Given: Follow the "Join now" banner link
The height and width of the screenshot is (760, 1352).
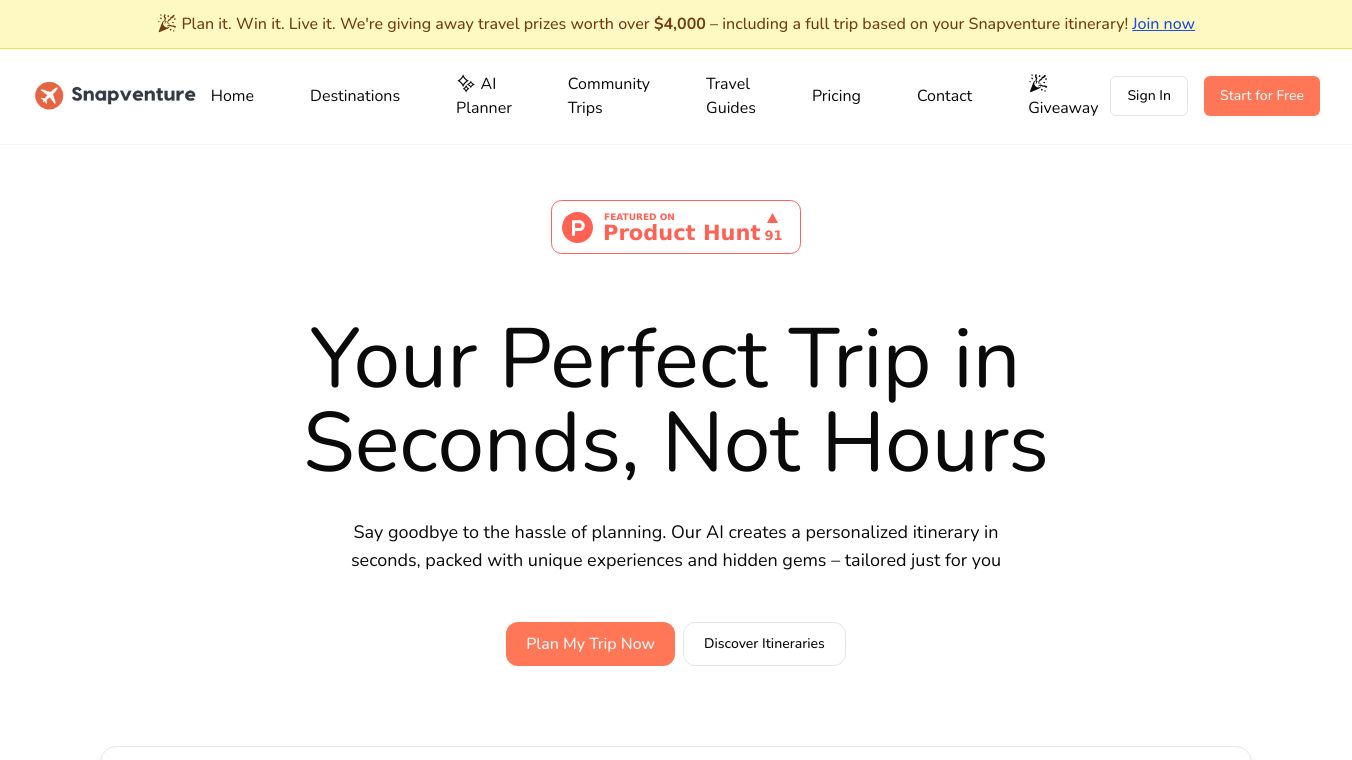Looking at the screenshot, I should point(1163,24).
